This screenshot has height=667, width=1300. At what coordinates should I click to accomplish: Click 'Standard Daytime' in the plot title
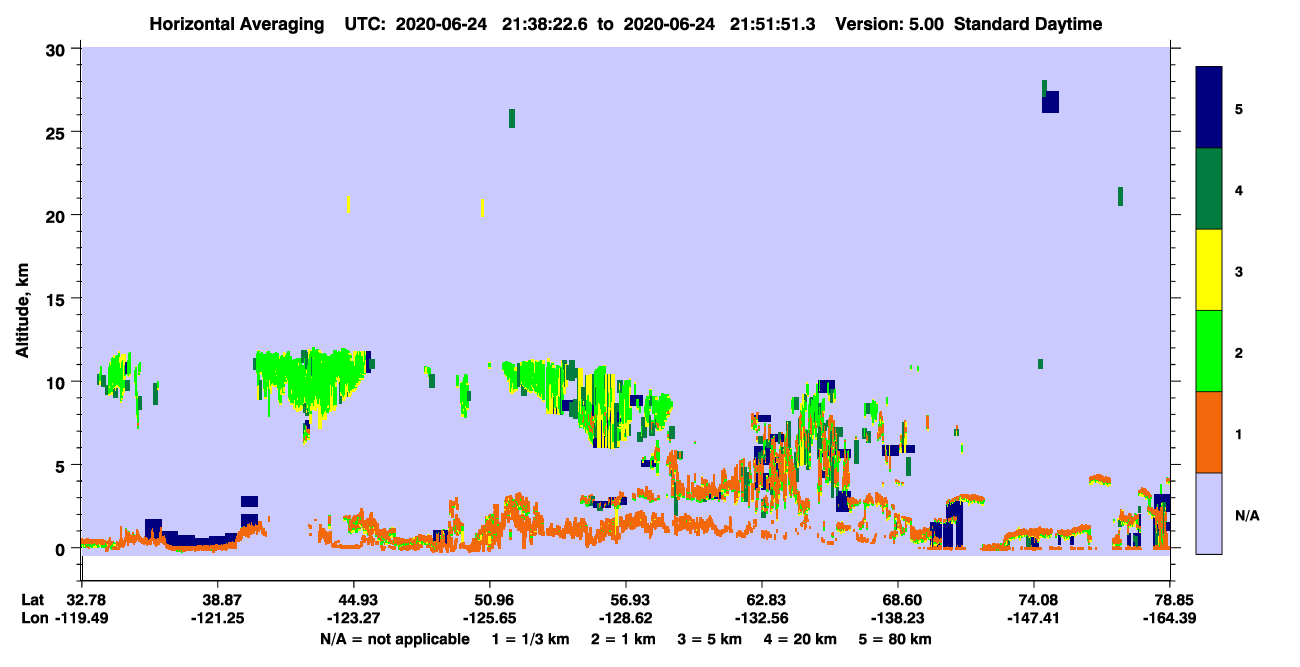click(x=1028, y=24)
